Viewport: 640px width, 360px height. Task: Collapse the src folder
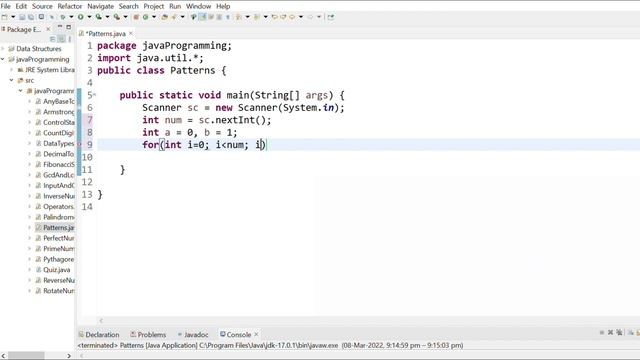[x=12, y=80]
